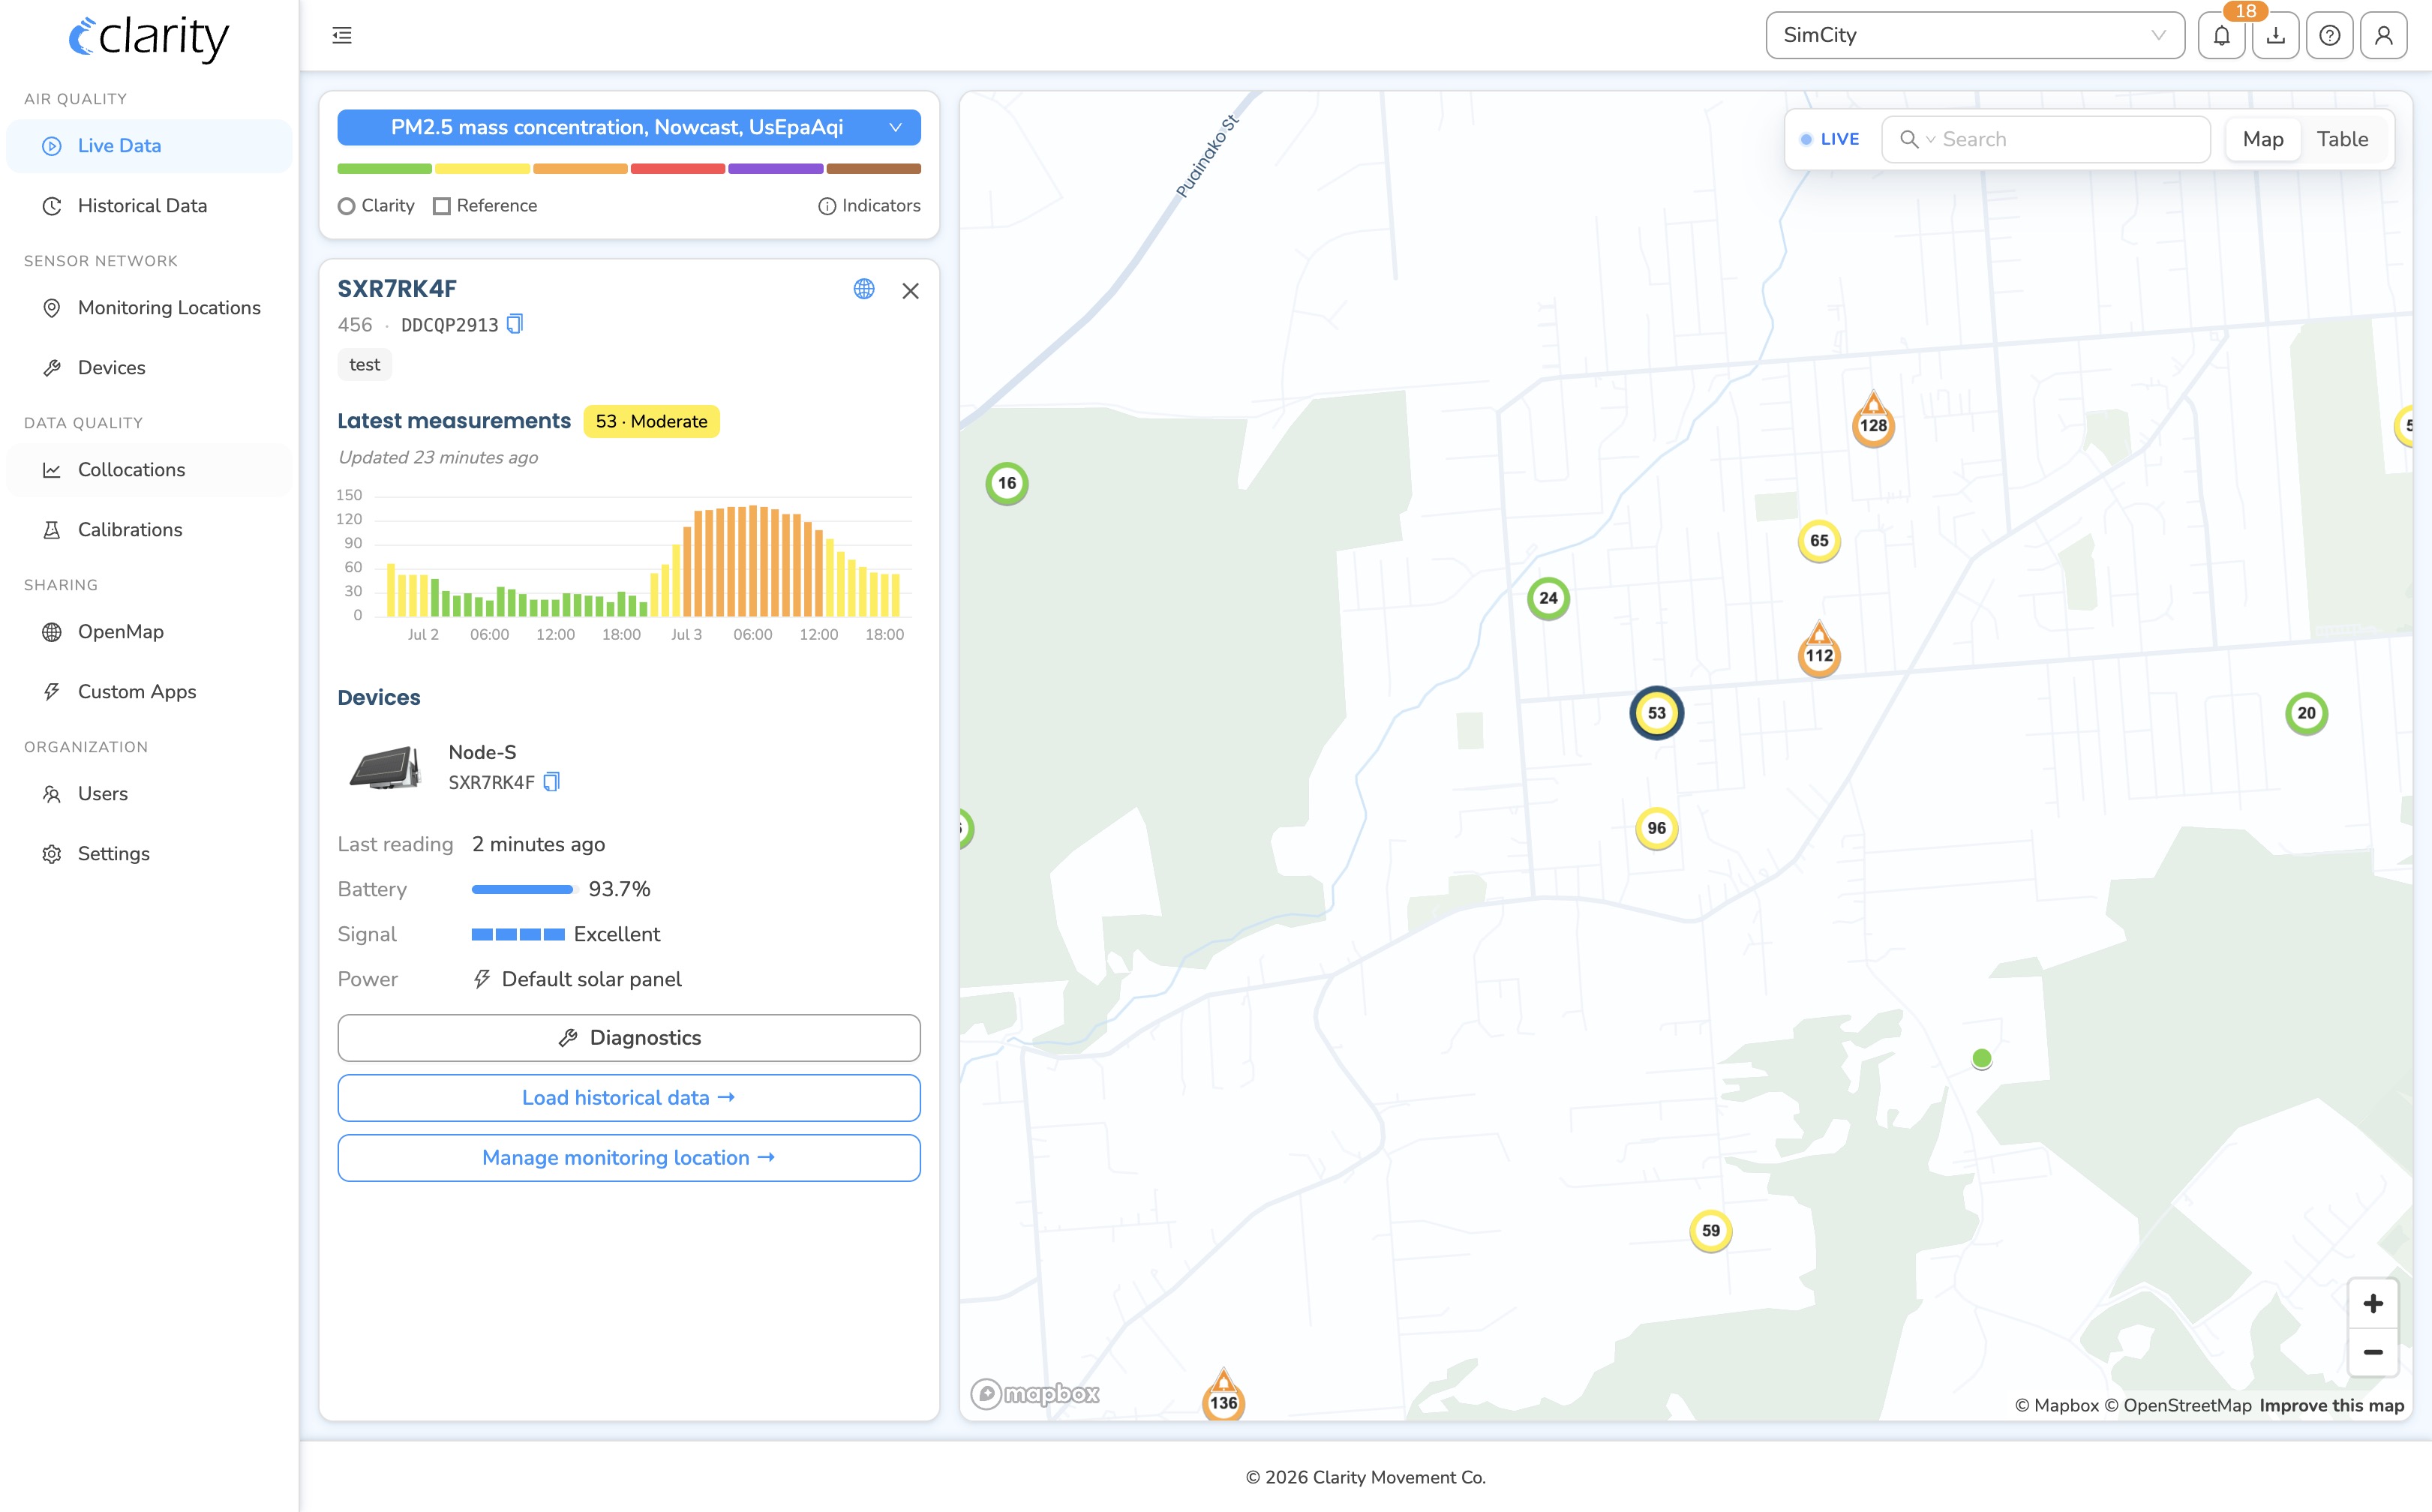Image resolution: width=2432 pixels, height=1512 pixels.
Task: Click Load historical data
Action: click(x=628, y=1098)
